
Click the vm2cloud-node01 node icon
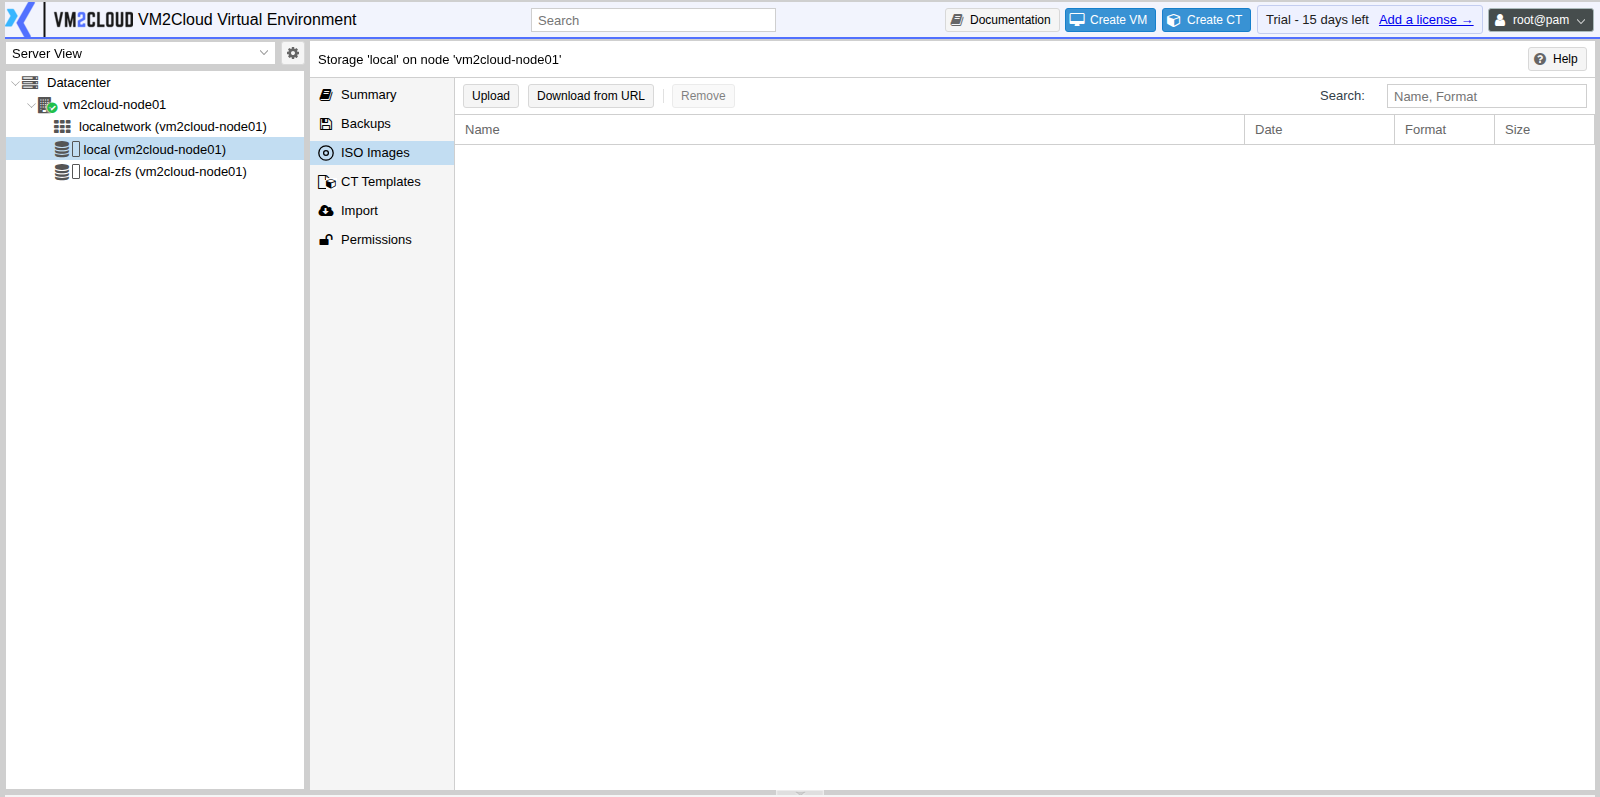coord(47,105)
